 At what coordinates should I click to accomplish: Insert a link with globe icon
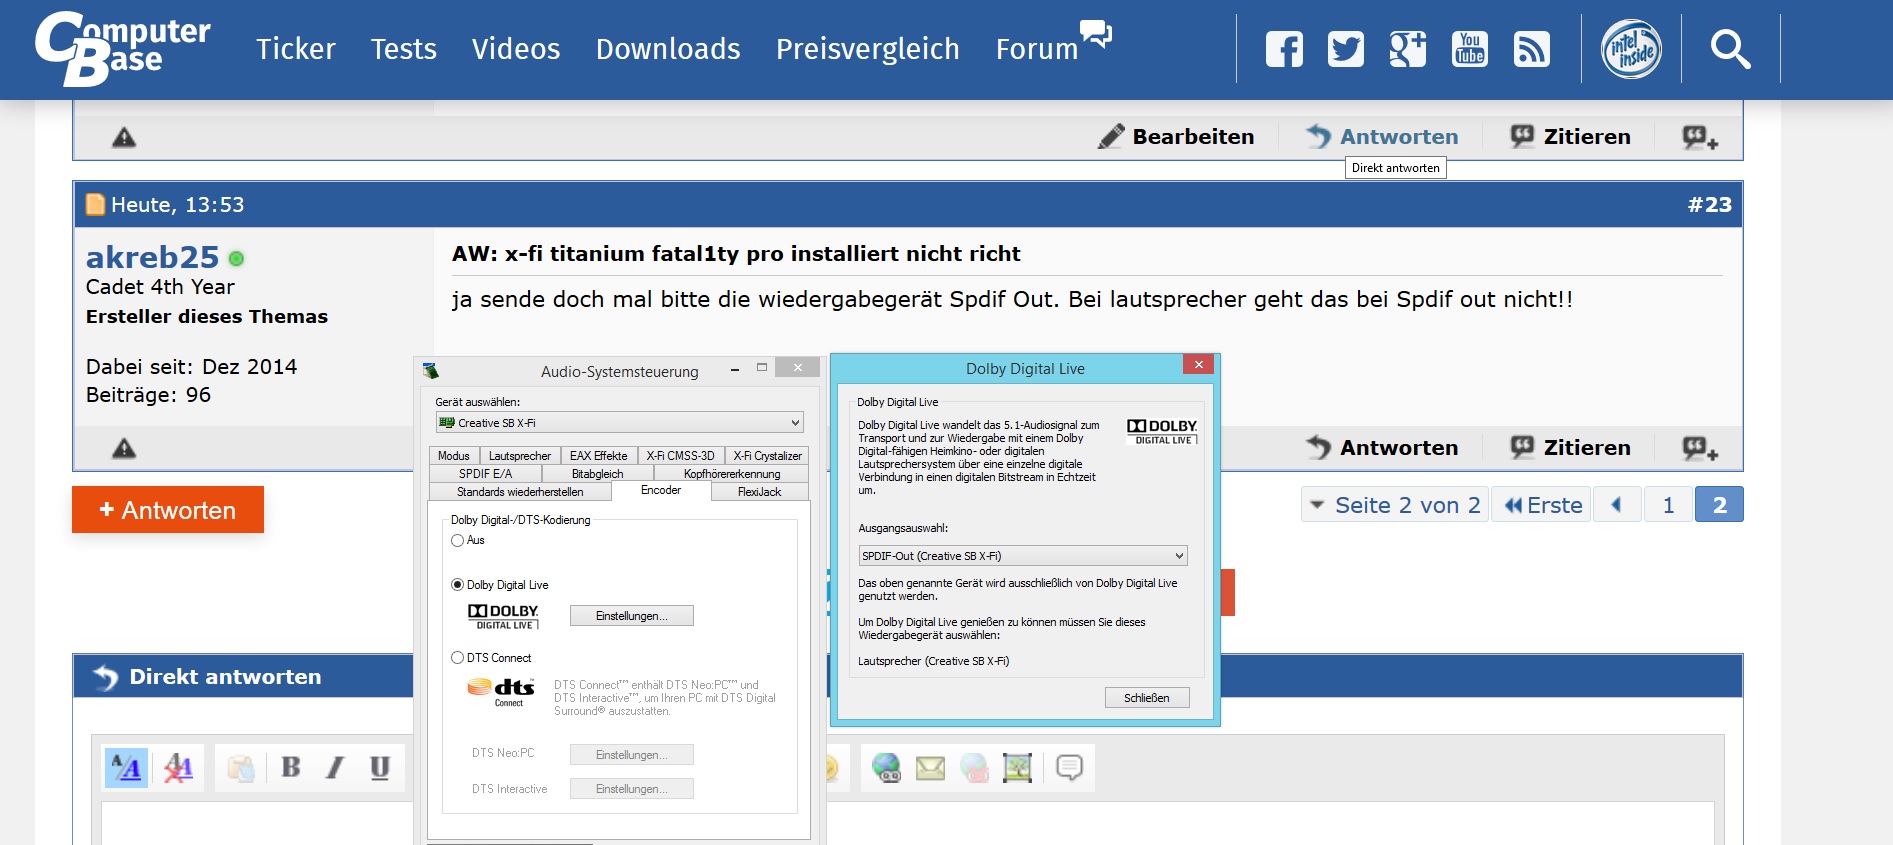click(x=886, y=768)
